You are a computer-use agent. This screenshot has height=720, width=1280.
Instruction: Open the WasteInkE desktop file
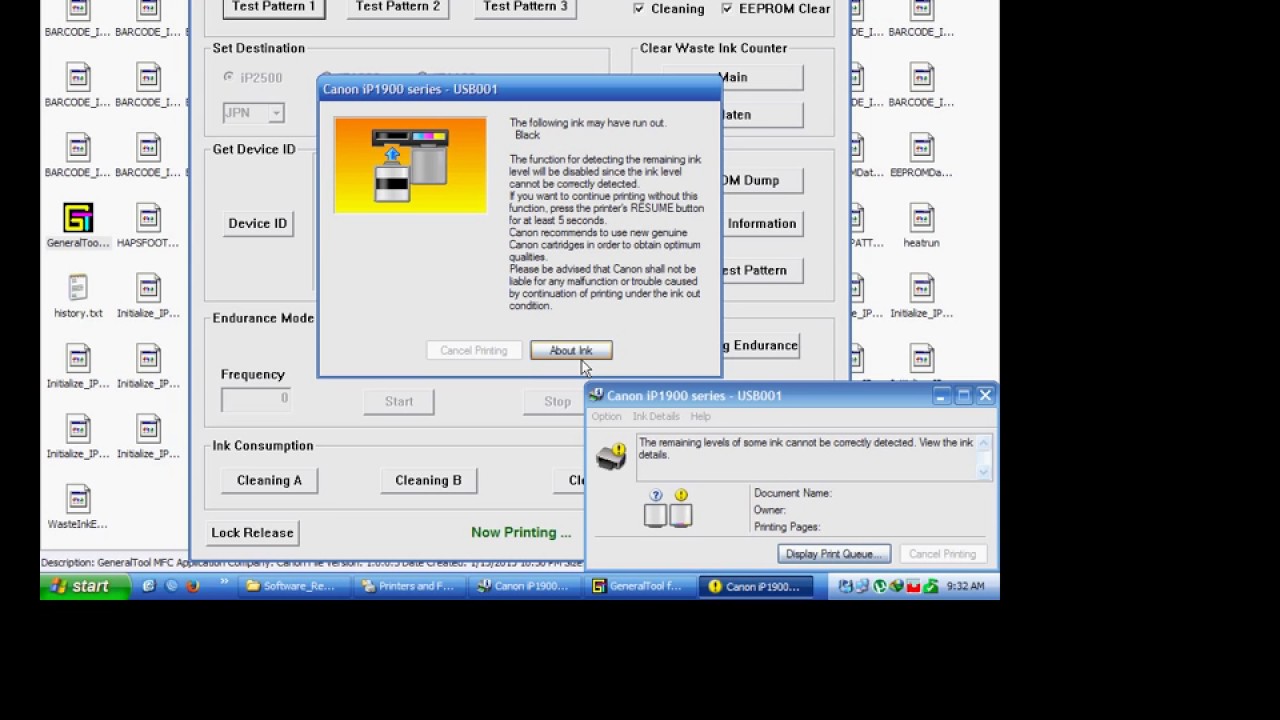coord(78,507)
